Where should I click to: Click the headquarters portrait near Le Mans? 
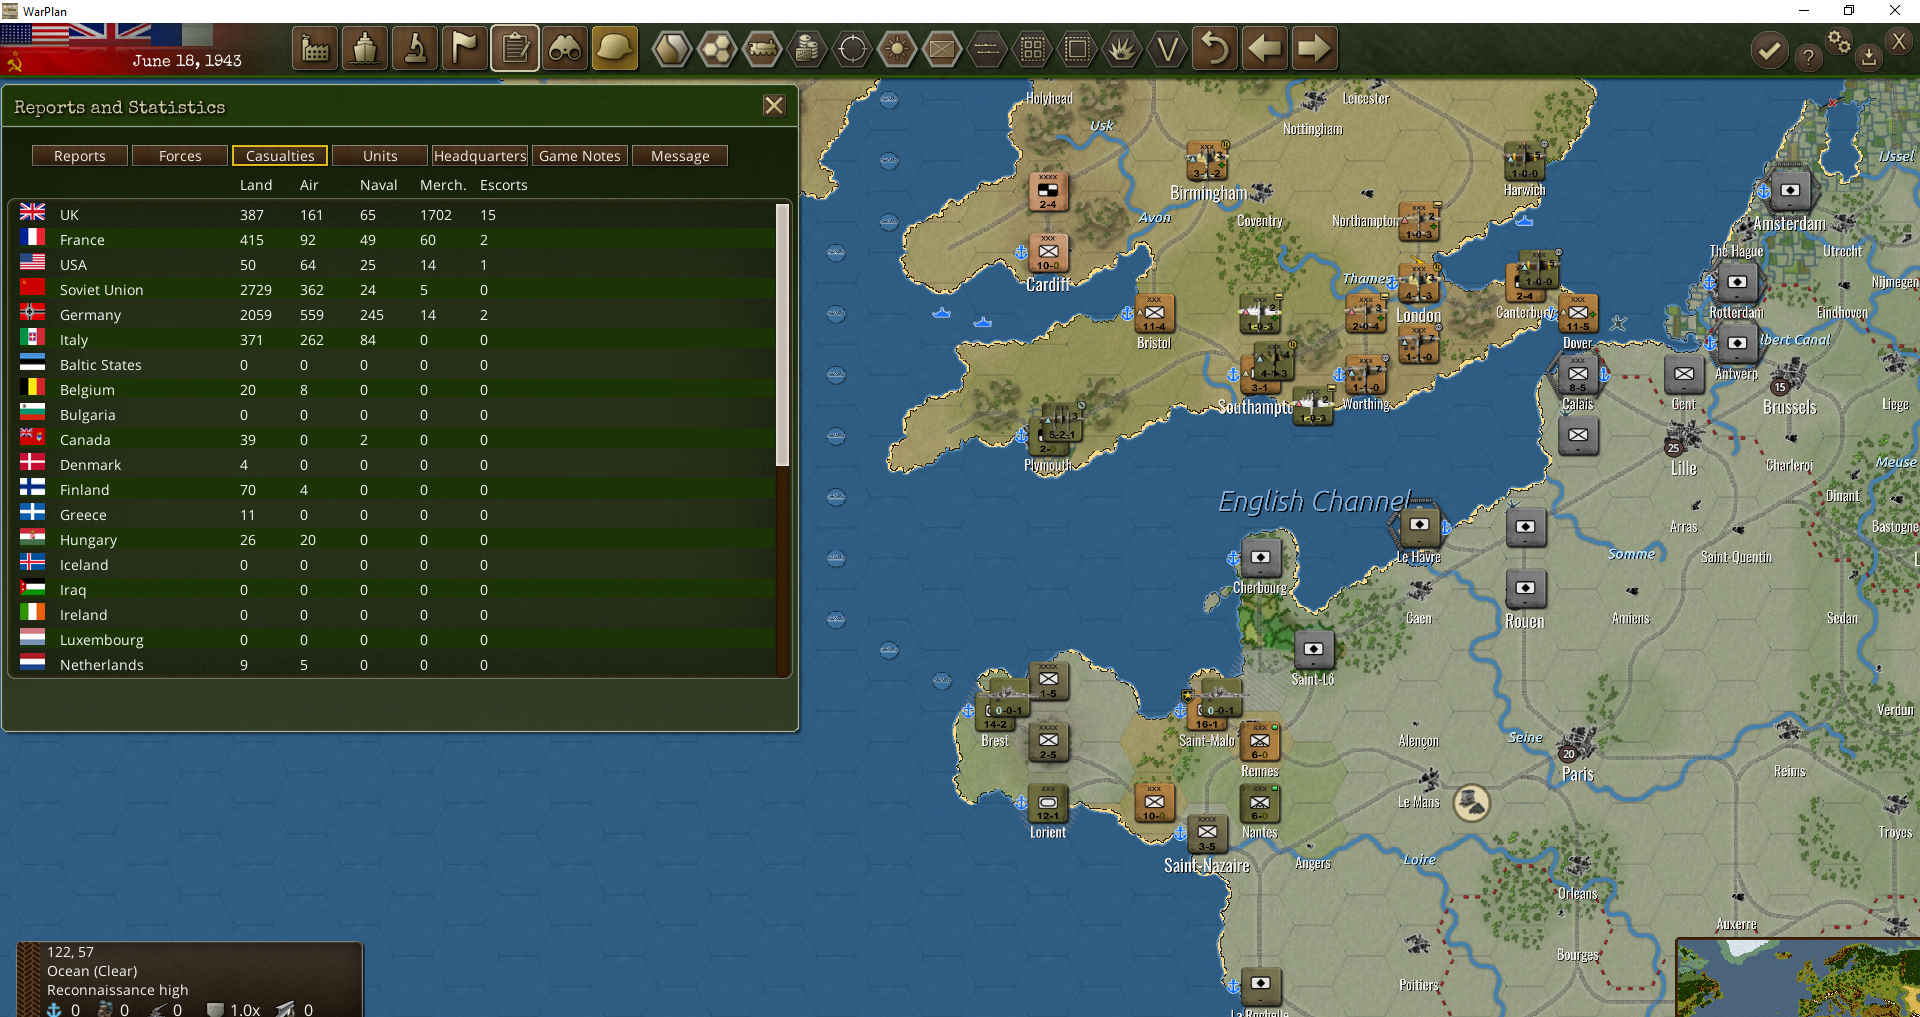tap(1471, 802)
